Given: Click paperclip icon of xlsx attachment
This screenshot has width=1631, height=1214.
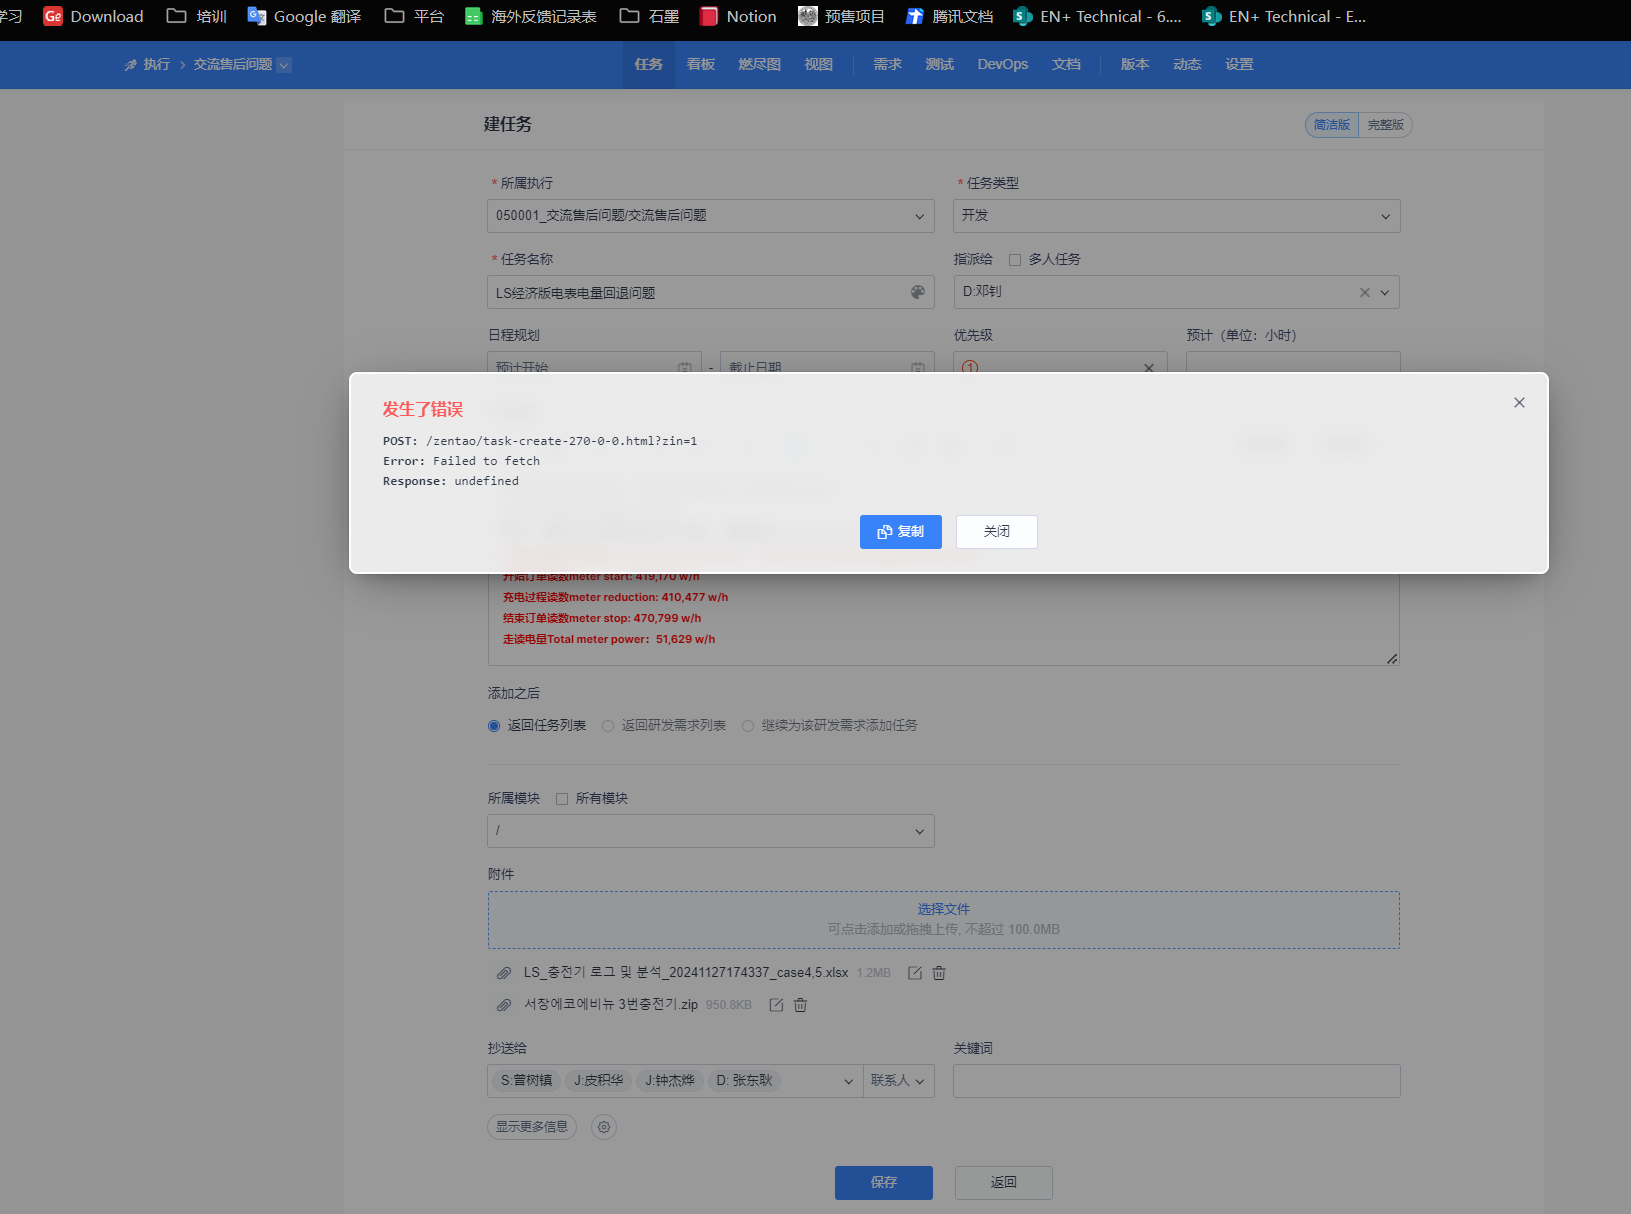Looking at the screenshot, I should pyautogui.click(x=504, y=973).
